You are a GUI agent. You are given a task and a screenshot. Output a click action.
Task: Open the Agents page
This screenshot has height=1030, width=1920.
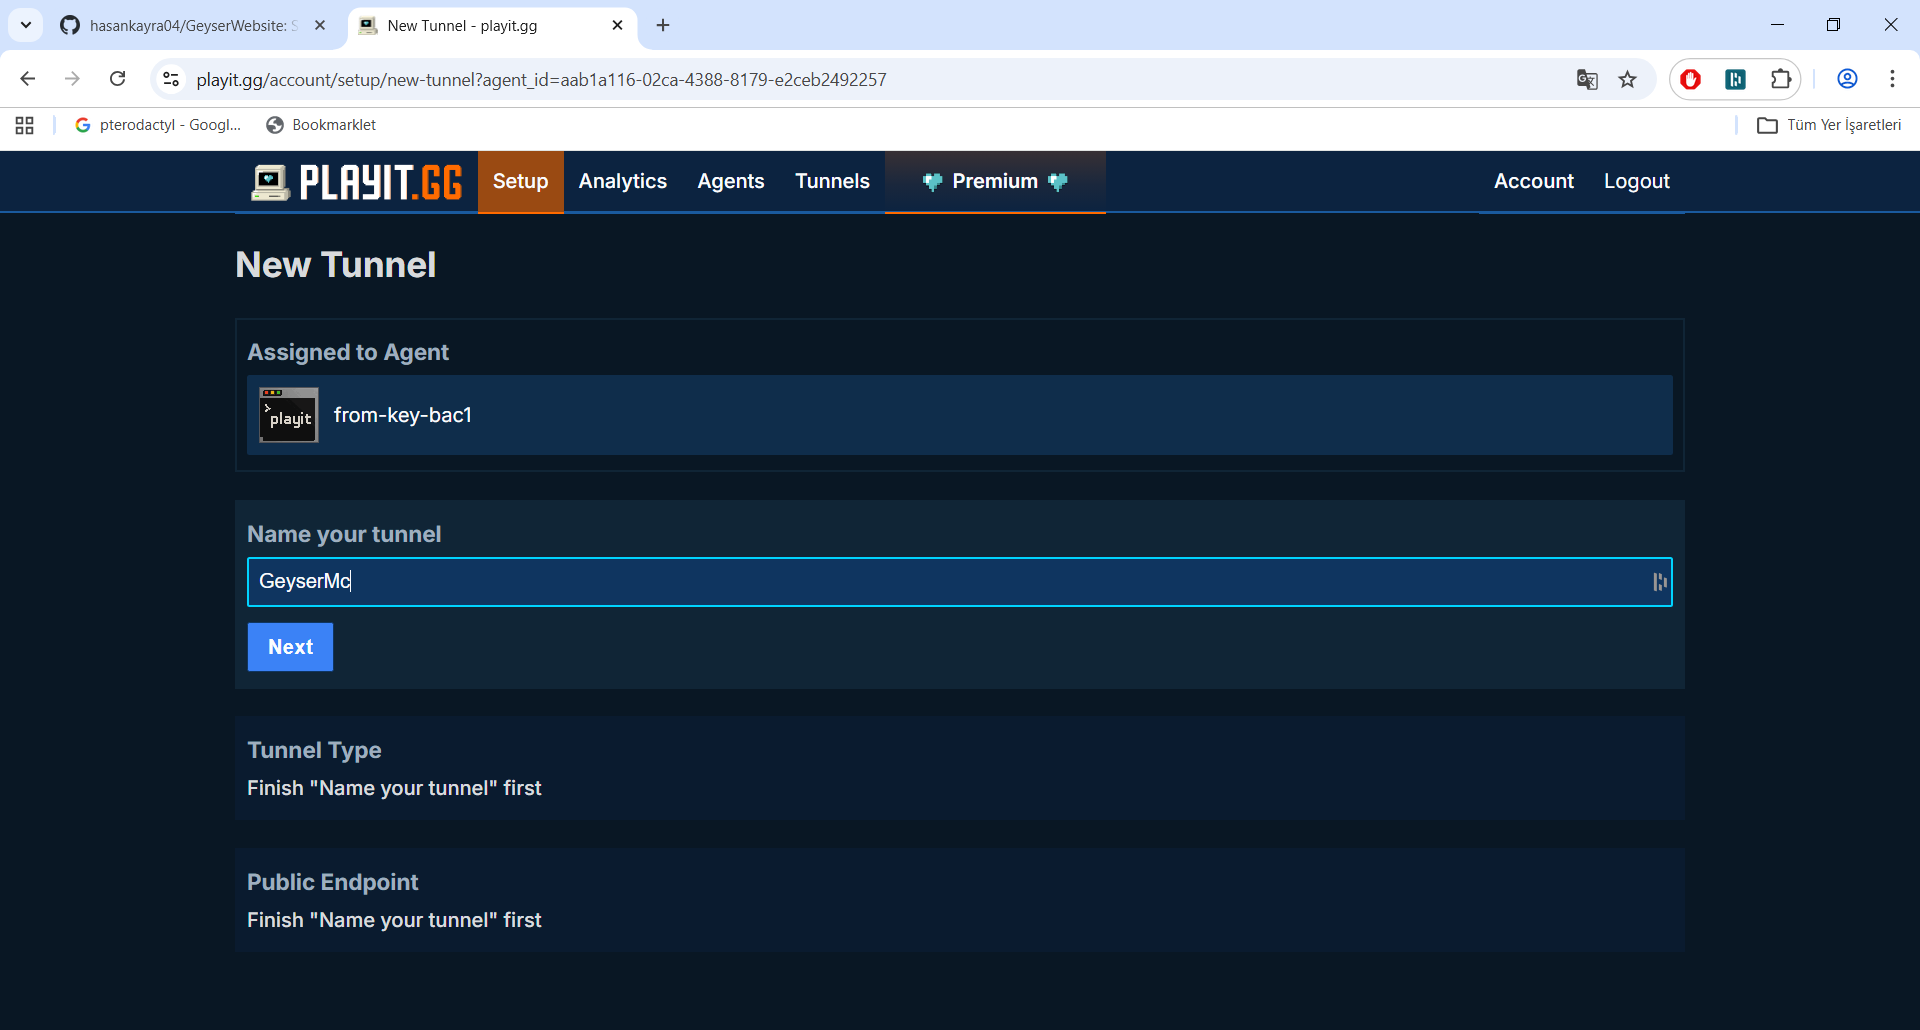coord(731,181)
